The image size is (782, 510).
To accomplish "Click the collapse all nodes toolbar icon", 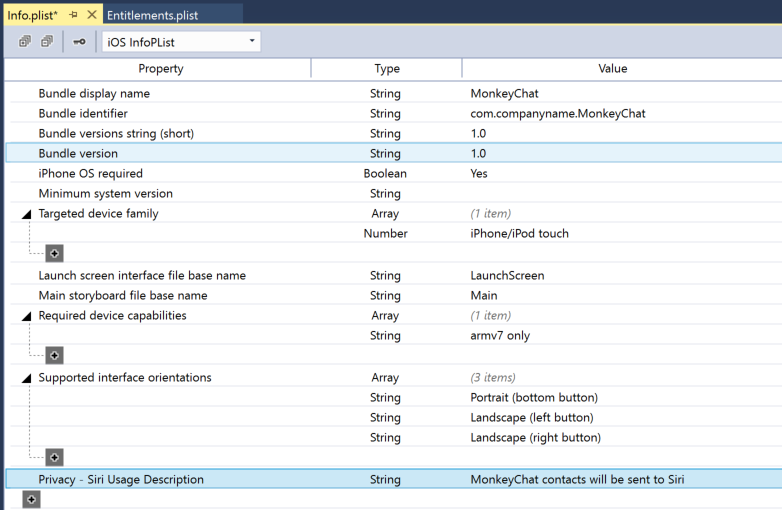I will coord(47,42).
